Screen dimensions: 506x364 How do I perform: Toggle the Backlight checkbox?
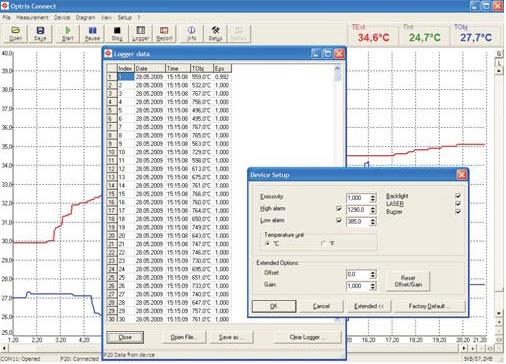tap(458, 196)
